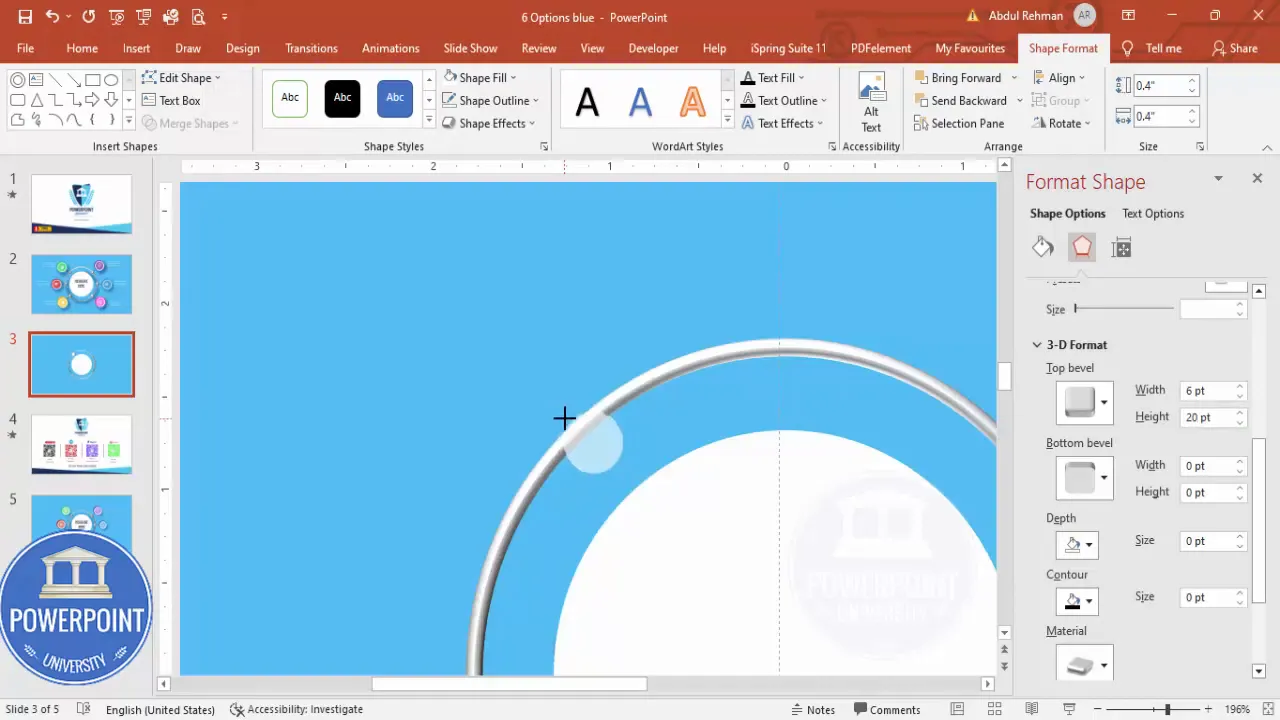
Task: Select the Right Arrow shape
Action: click(92, 100)
